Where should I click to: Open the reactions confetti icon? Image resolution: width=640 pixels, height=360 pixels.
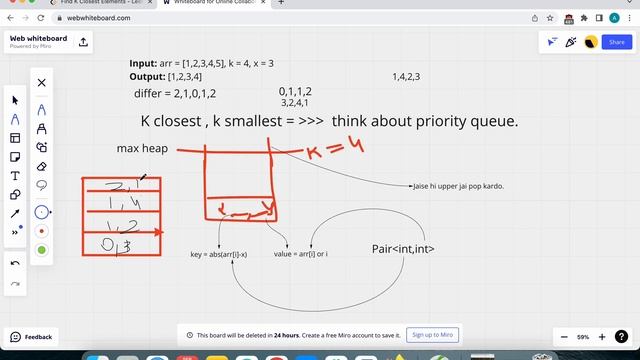click(x=571, y=42)
